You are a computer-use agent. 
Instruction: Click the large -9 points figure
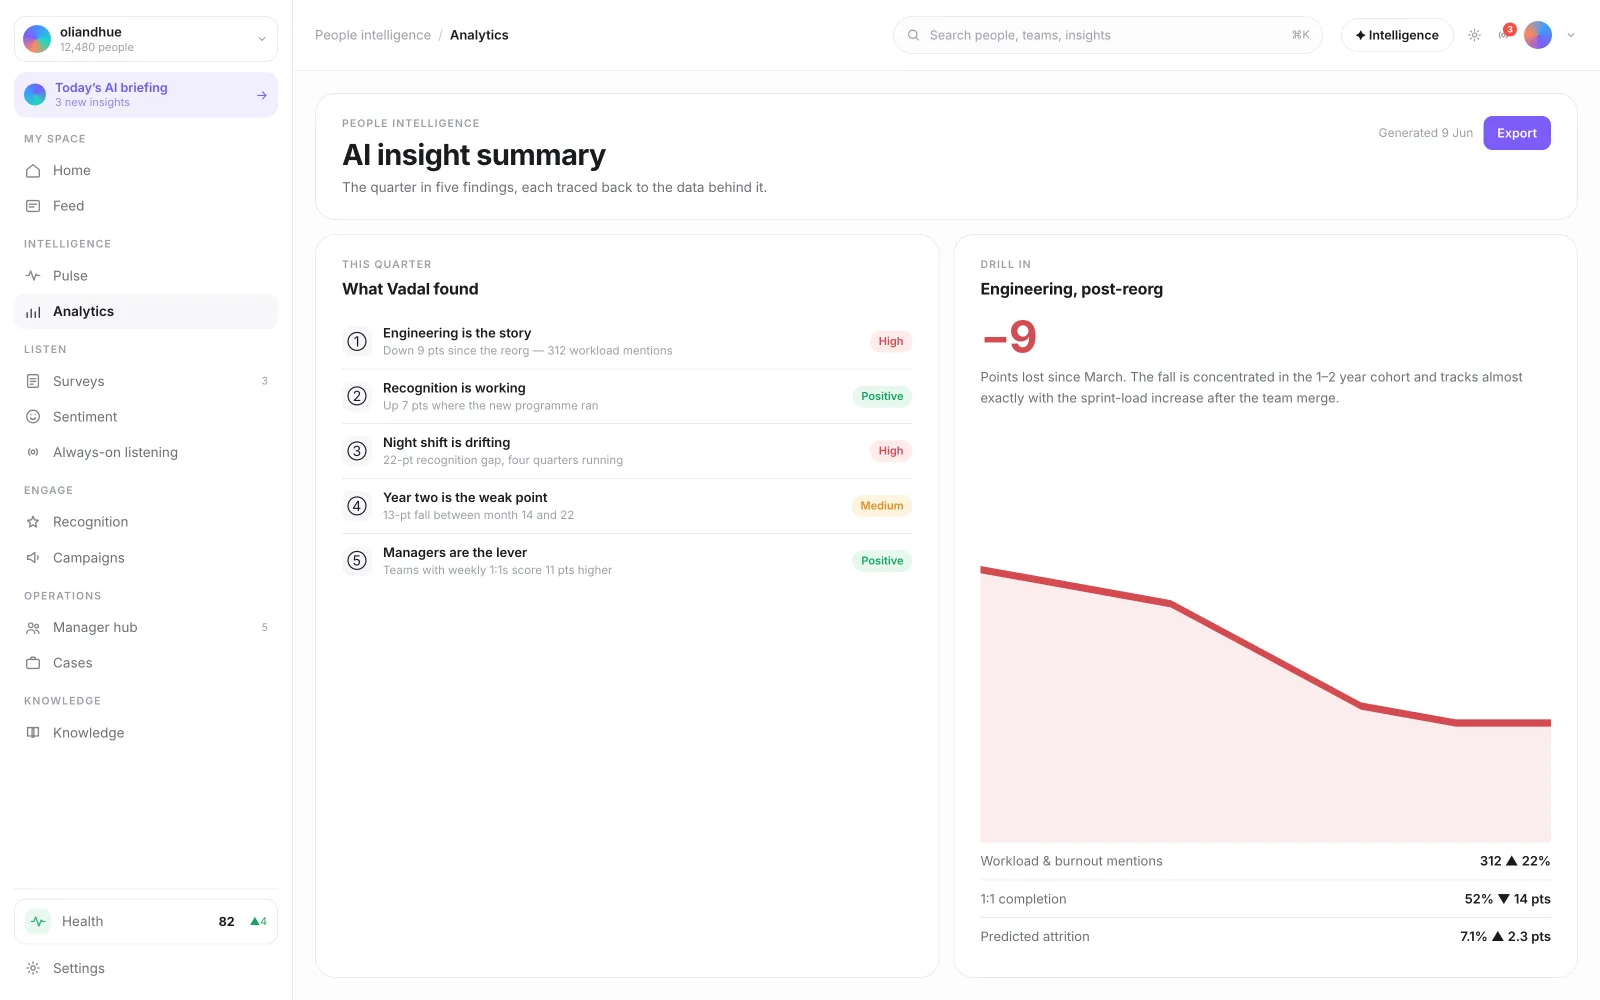point(1010,338)
